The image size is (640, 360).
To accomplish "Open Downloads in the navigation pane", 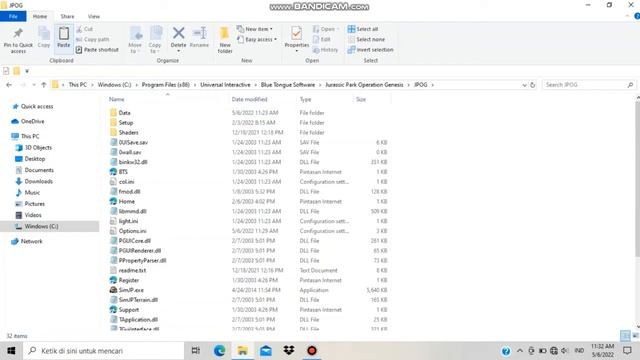I will point(38,181).
